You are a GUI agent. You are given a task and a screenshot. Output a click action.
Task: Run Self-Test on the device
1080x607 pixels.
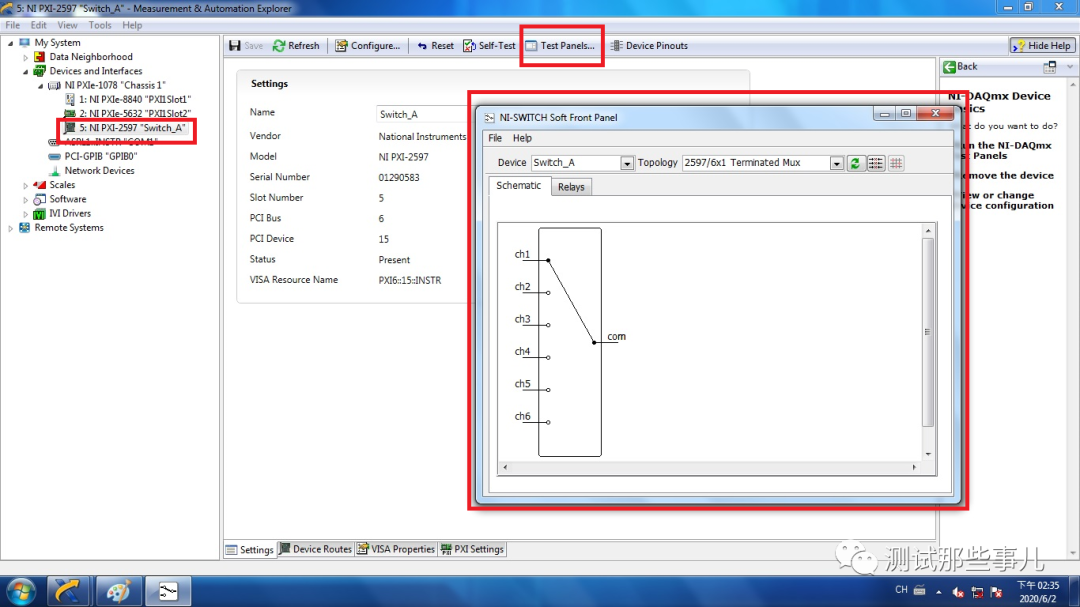click(489, 45)
